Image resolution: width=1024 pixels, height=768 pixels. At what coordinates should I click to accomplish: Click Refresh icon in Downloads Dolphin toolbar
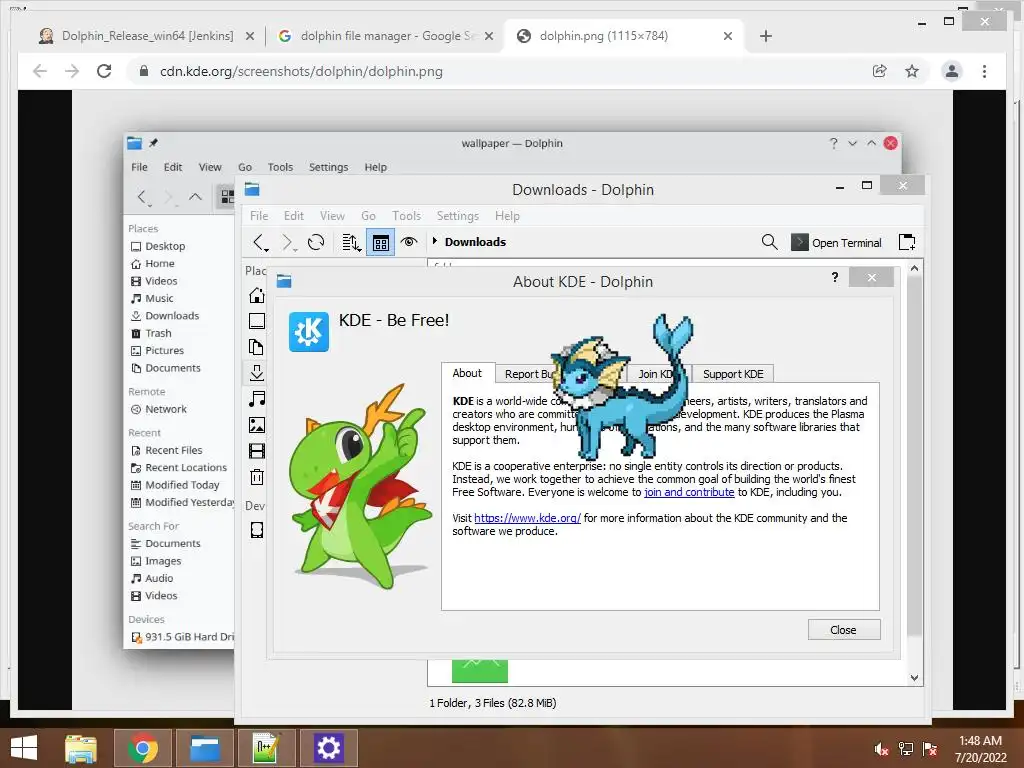(316, 242)
